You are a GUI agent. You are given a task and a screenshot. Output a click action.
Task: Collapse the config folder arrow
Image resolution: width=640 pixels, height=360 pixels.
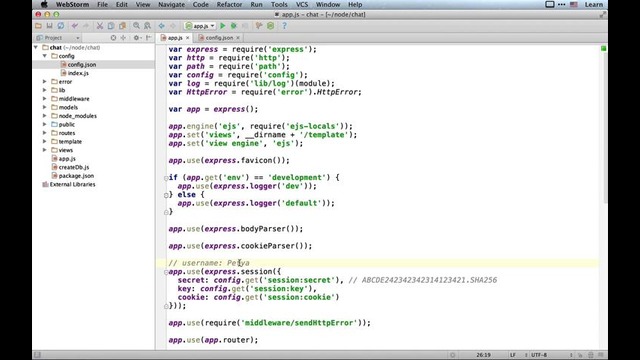click(45, 56)
